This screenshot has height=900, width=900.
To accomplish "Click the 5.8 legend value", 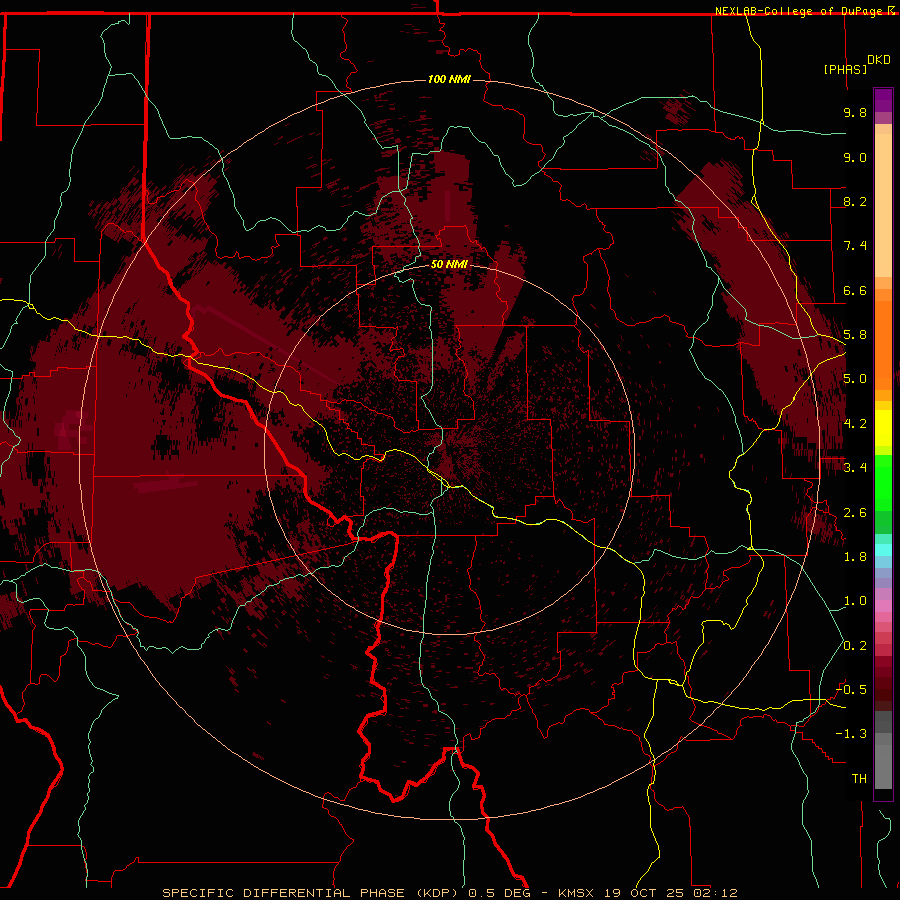I will pyautogui.click(x=855, y=335).
